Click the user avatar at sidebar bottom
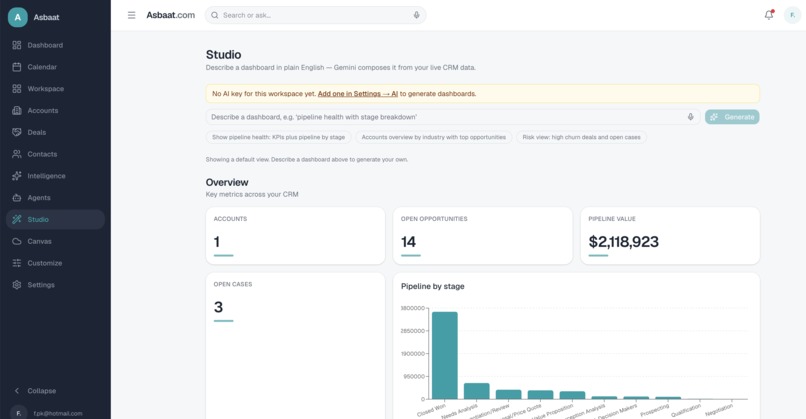Viewport: 806px width, 419px height. 19,413
